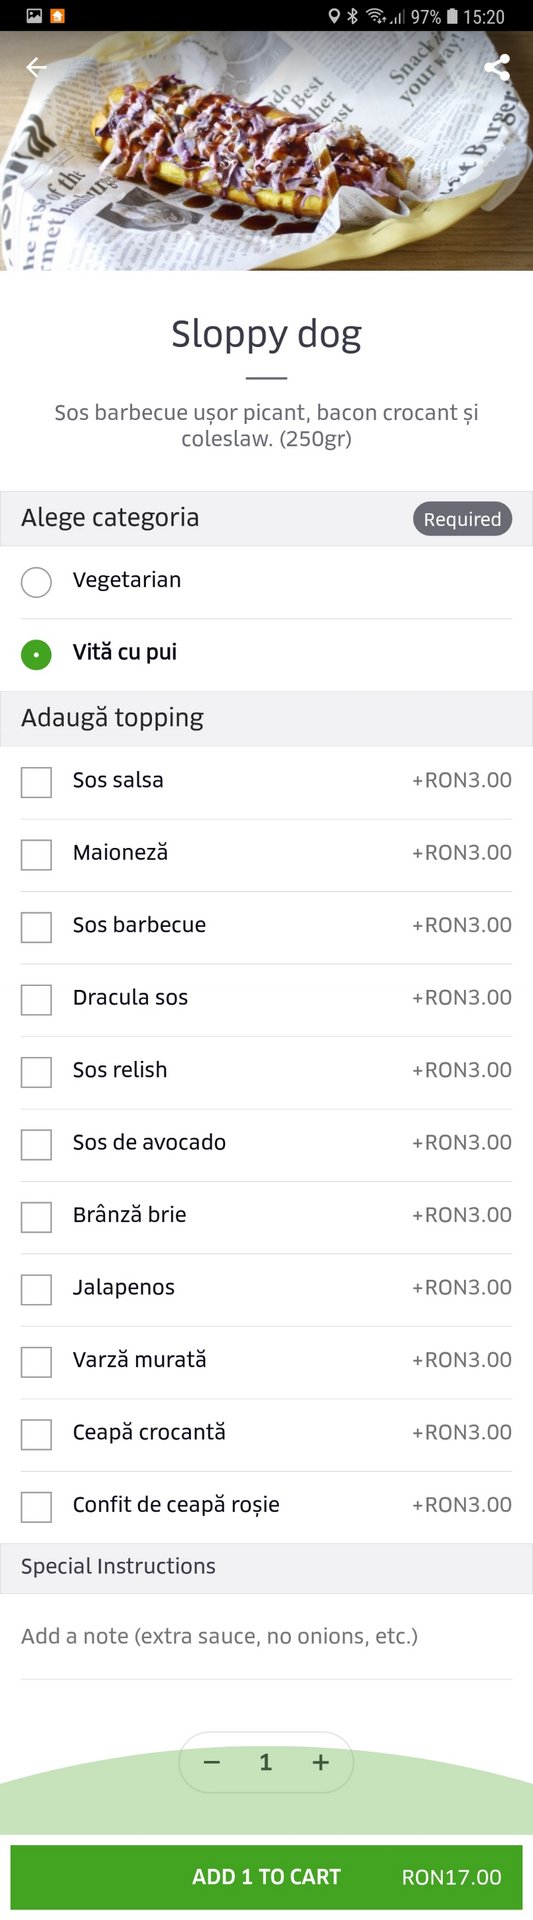The image size is (533, 1920).
Task: Tap the share icon
Action: click(497, 67)
